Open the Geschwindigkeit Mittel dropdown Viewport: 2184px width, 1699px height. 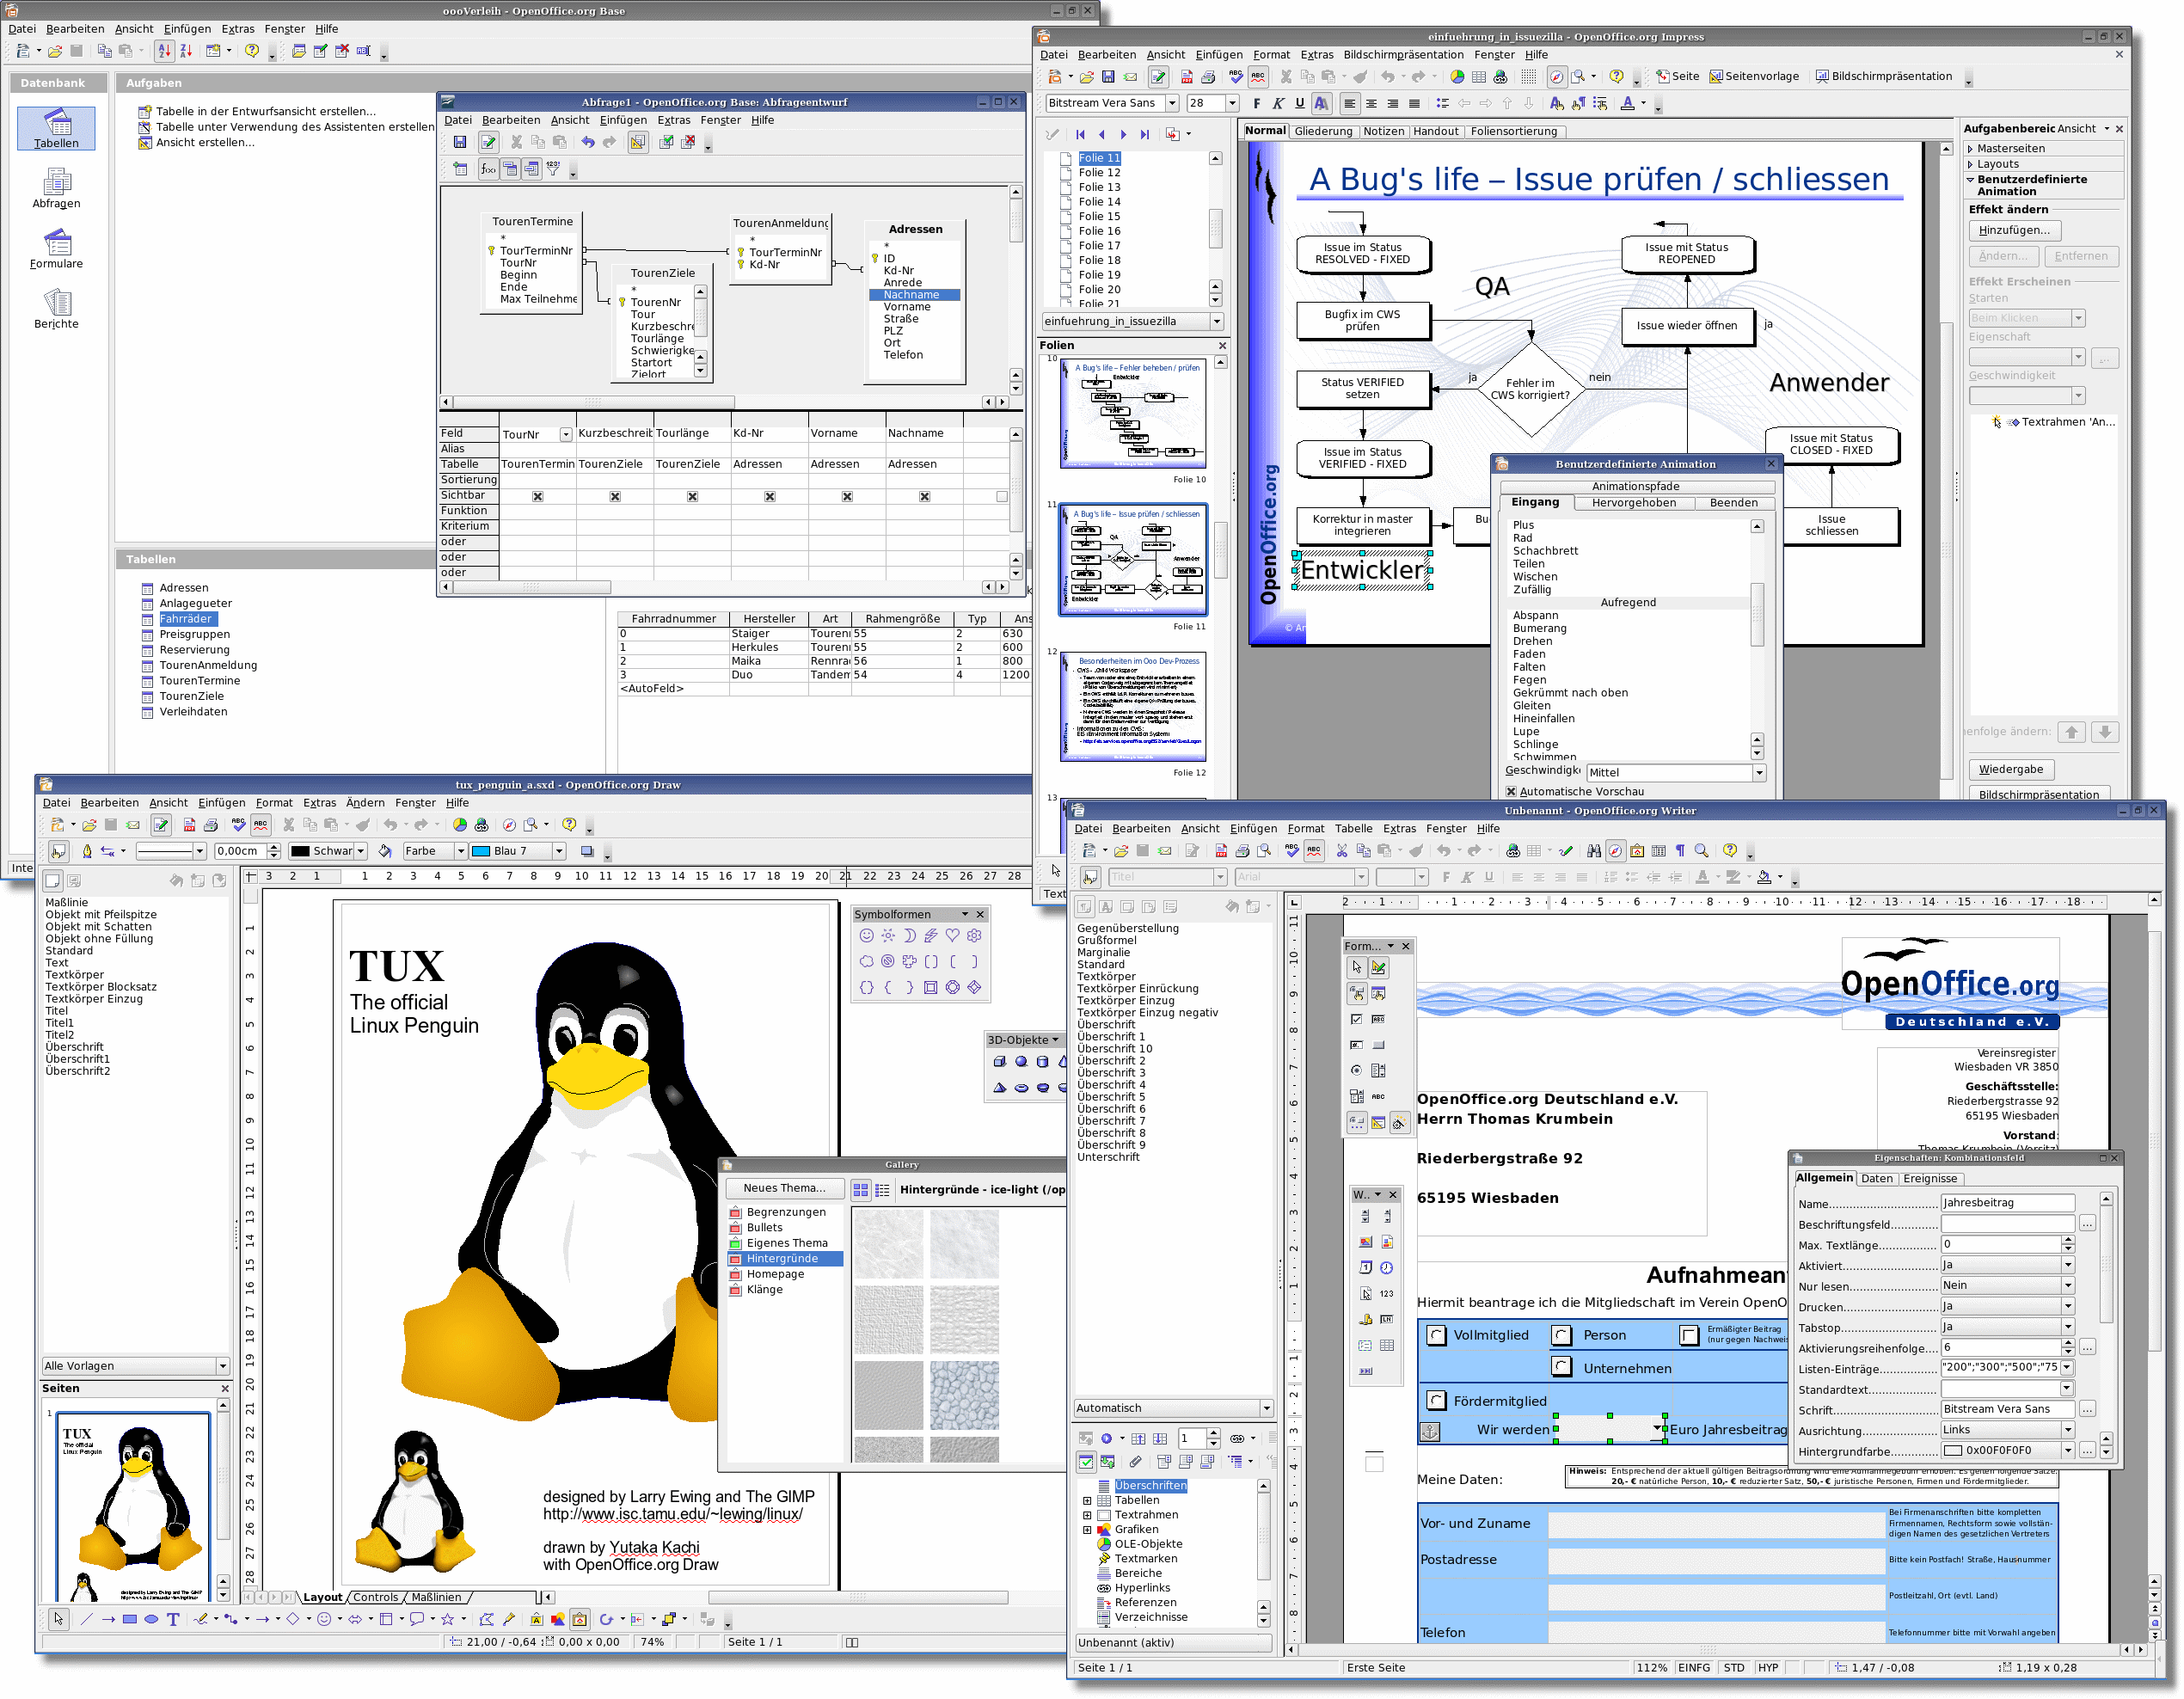click(x=1759, y=773)
